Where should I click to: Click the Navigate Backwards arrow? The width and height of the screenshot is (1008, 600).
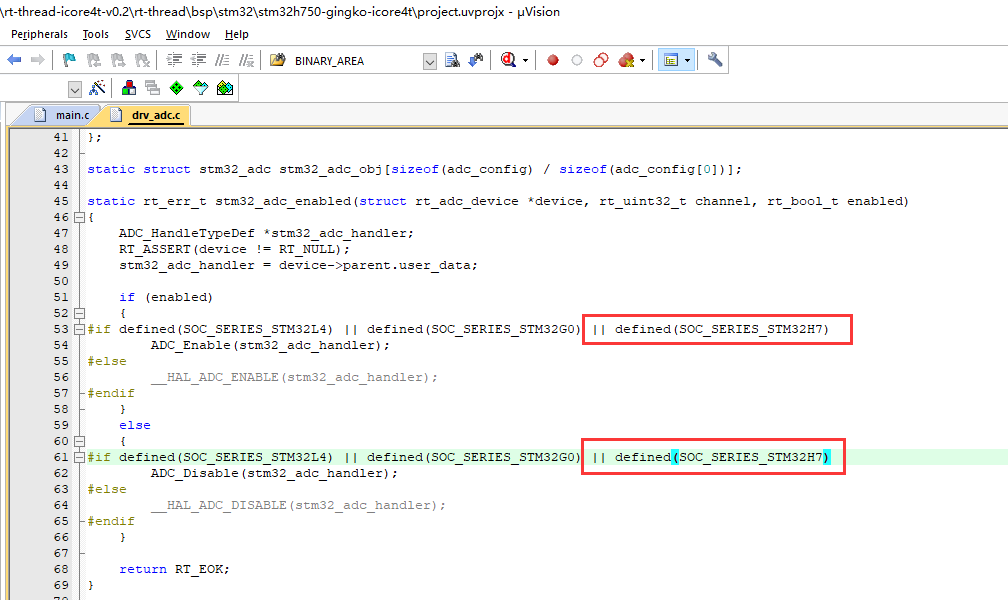pos(14,60)
